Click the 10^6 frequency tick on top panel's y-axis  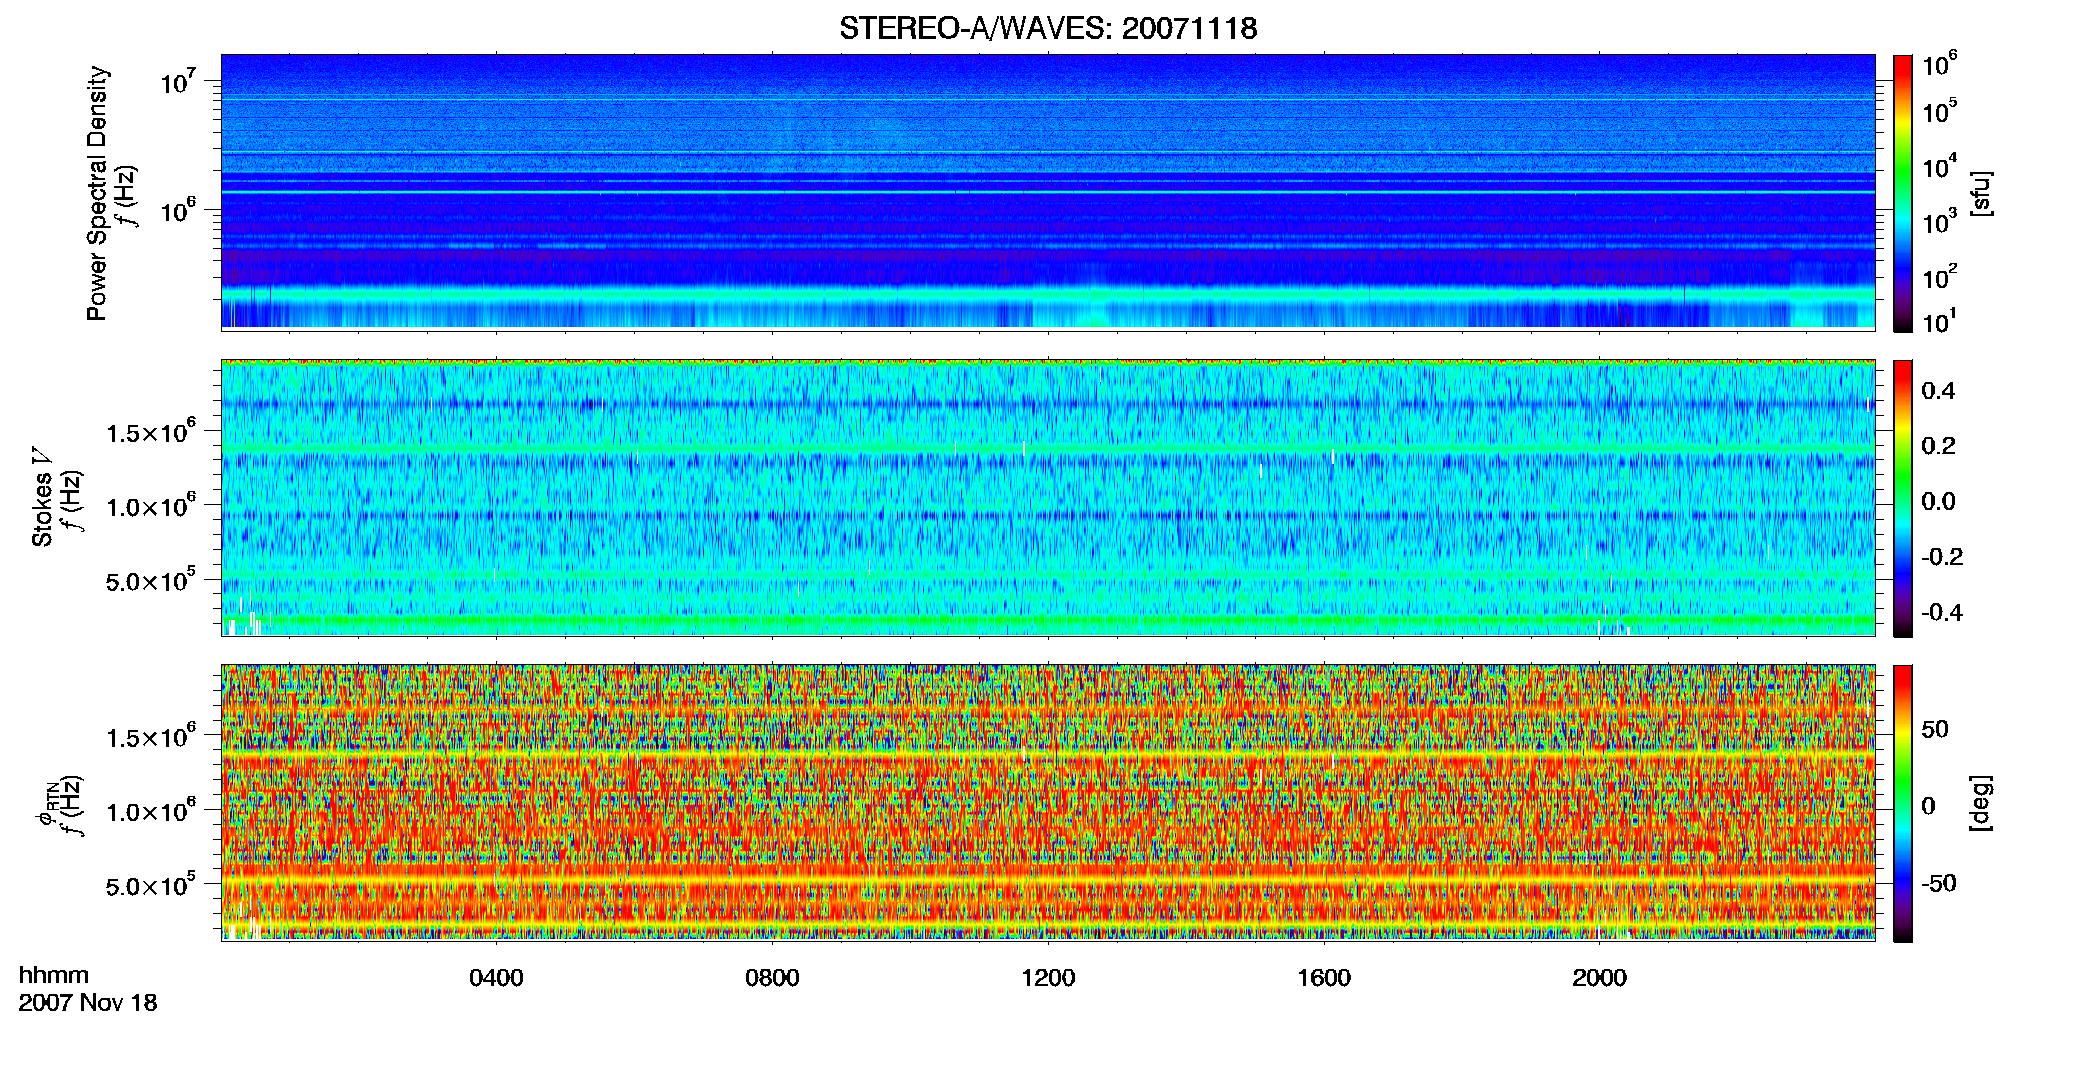[177, 210]
